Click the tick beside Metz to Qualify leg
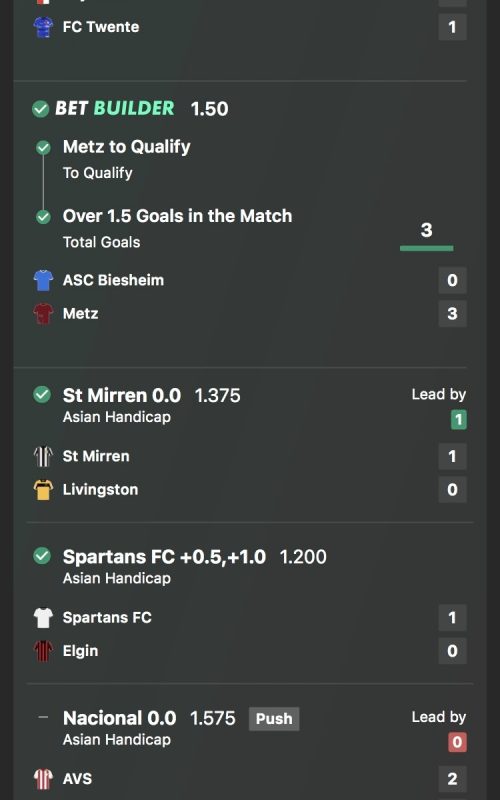Viewport: 500px width, 800px height. (43, 148)
